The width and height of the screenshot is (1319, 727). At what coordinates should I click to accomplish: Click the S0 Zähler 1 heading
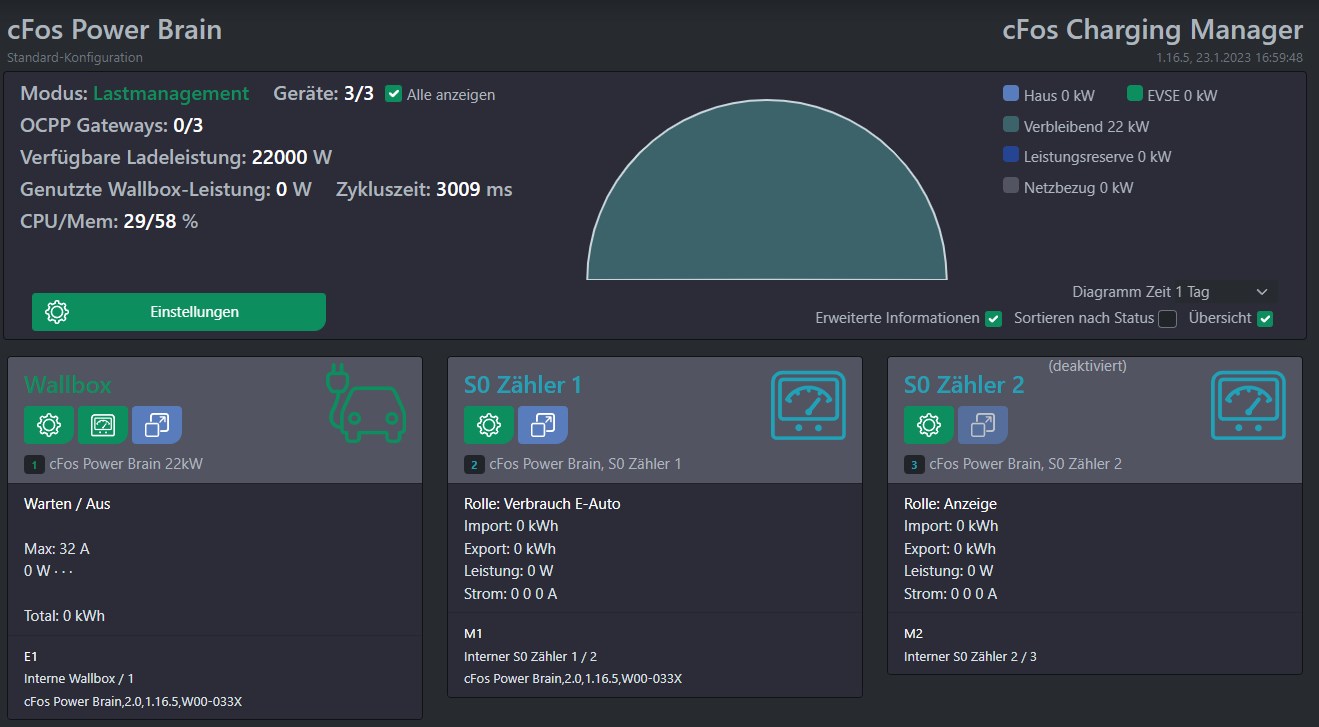pyautogui.click(x=523, y=385)
